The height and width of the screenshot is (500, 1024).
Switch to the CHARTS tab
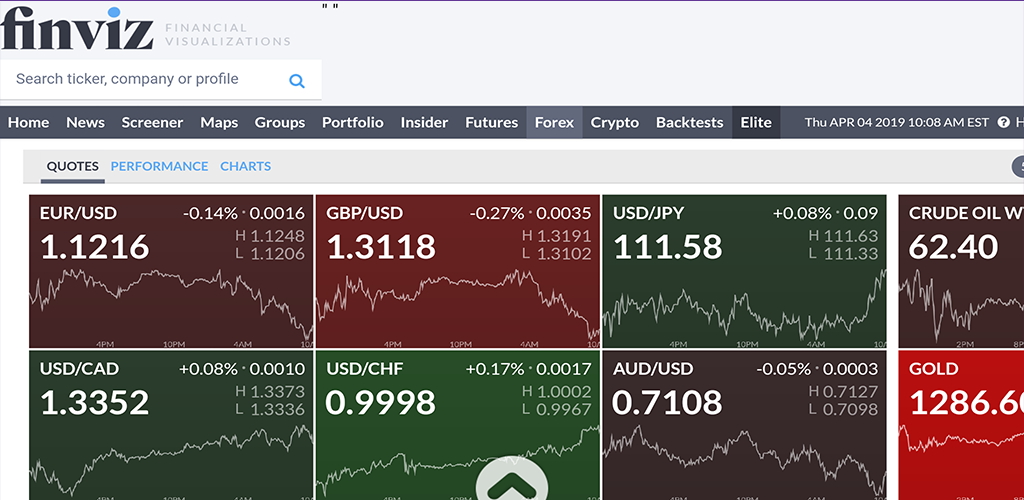(x=246, y=166)
